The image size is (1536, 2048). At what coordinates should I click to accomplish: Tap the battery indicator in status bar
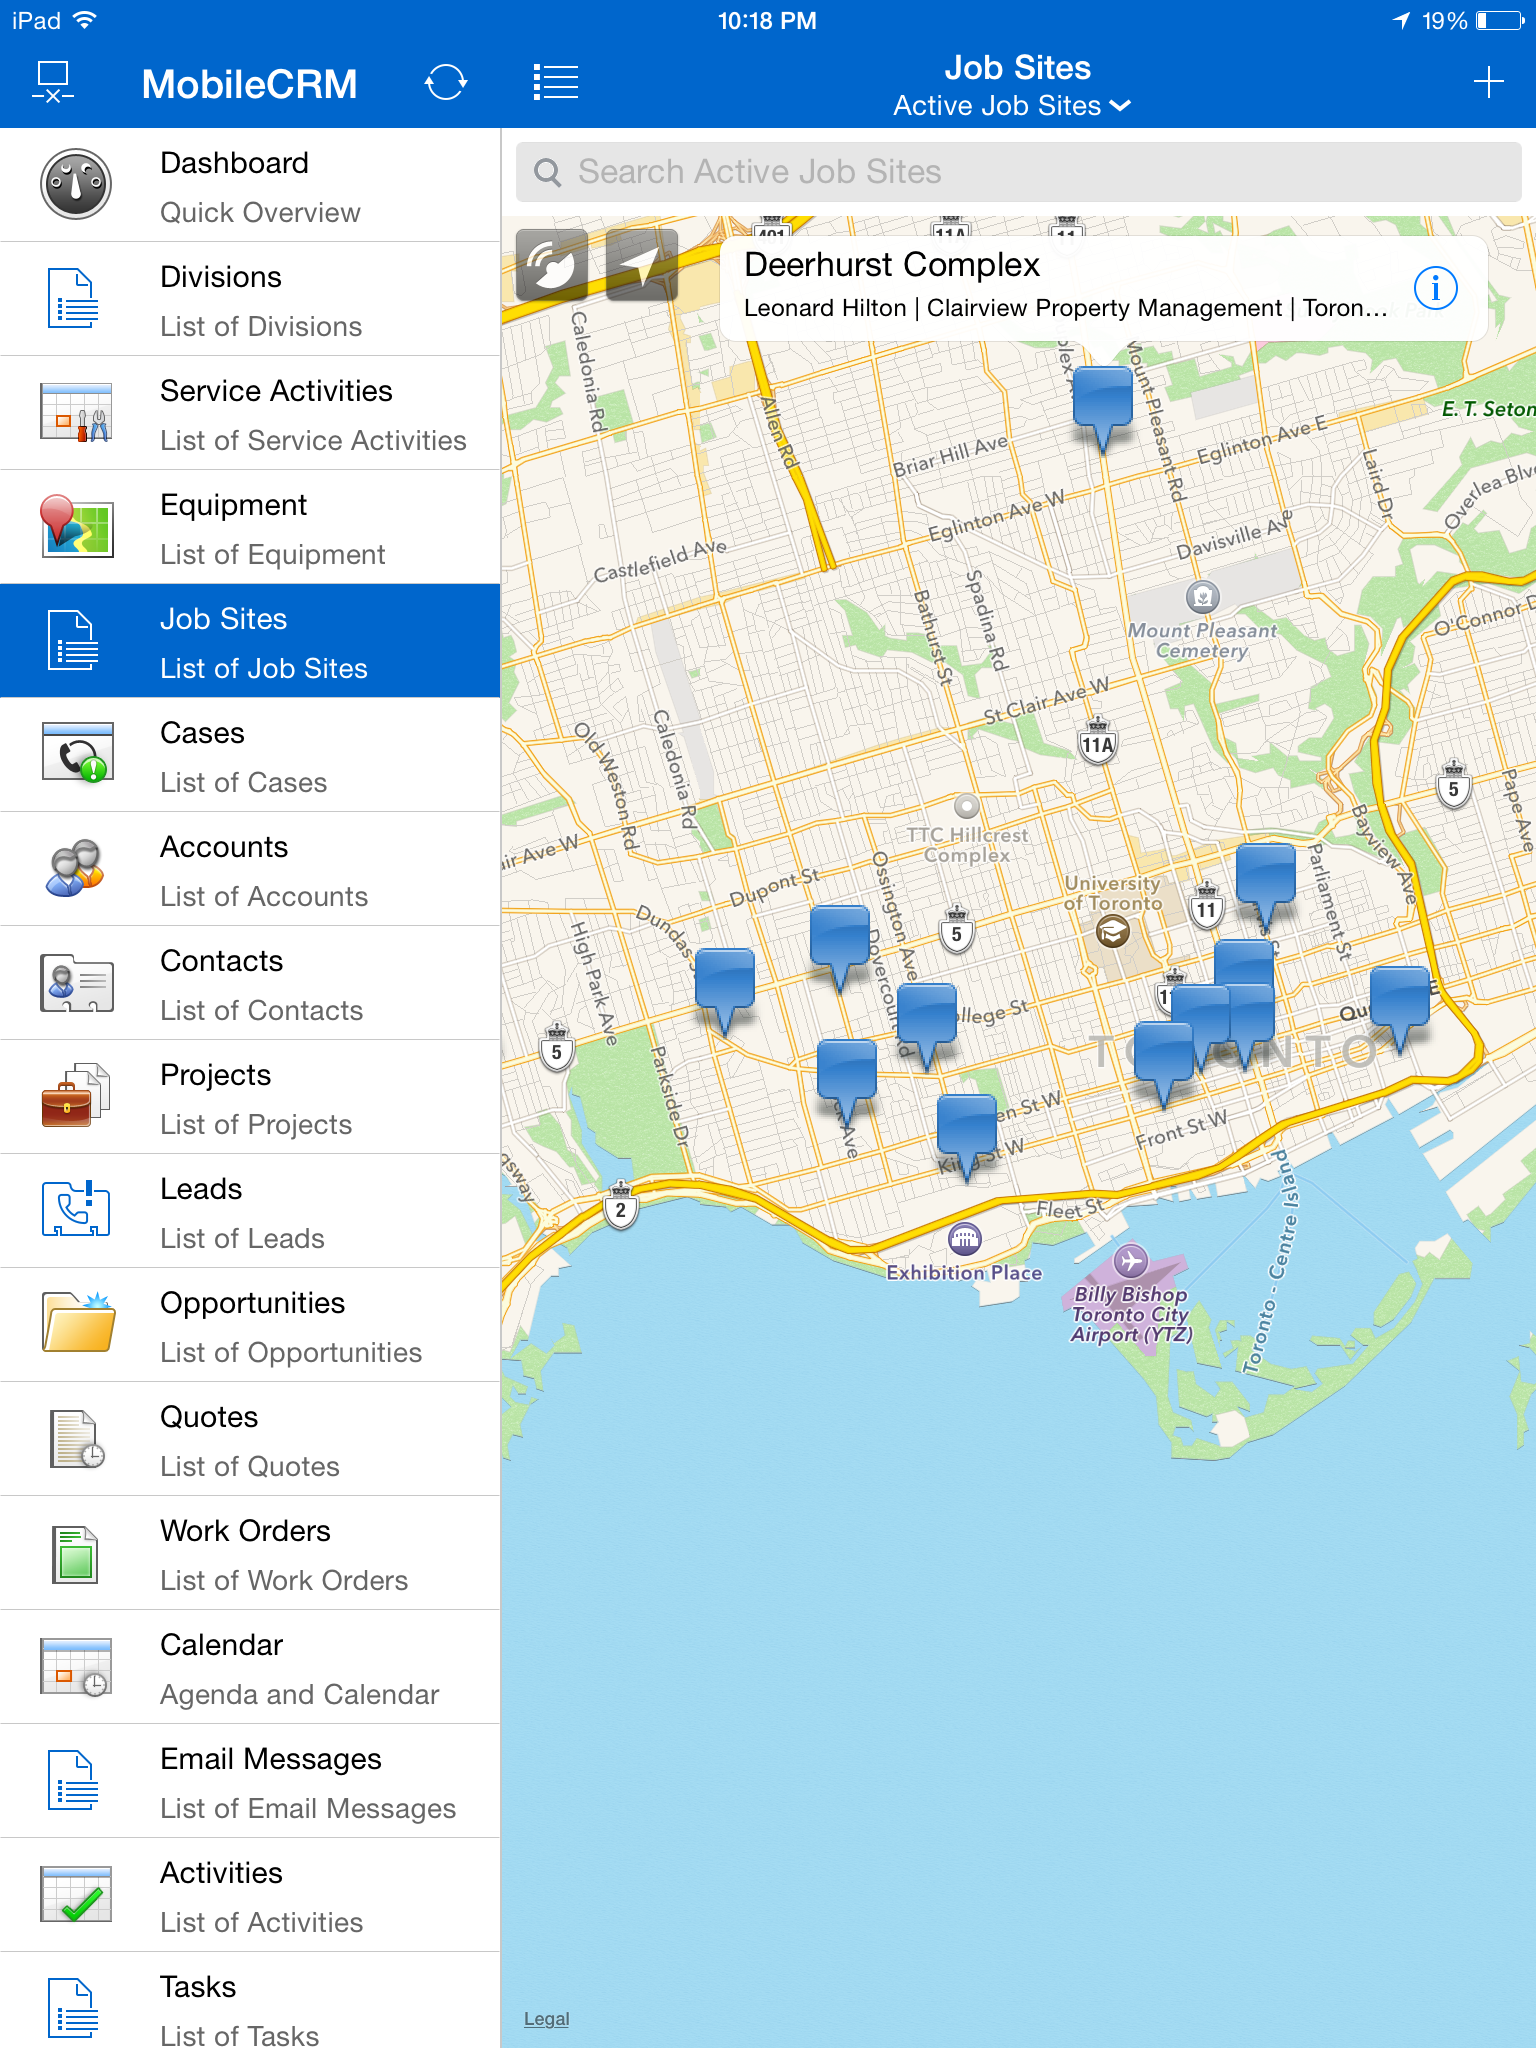coord(1500,21)
